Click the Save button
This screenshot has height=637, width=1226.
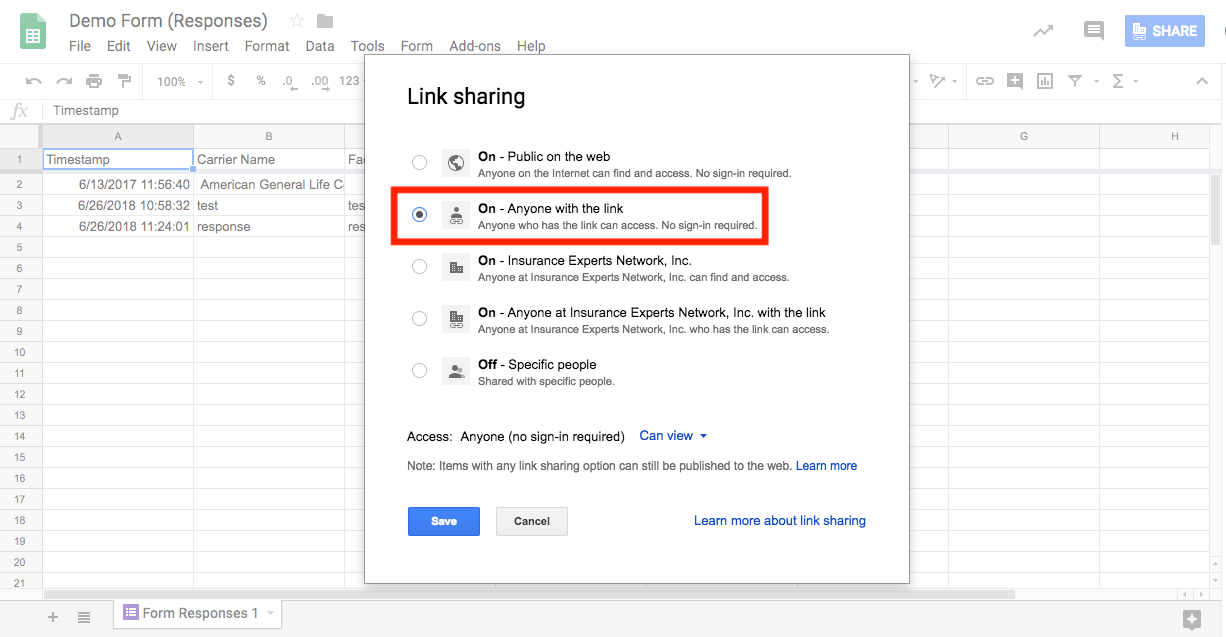[x=444, y=521]
